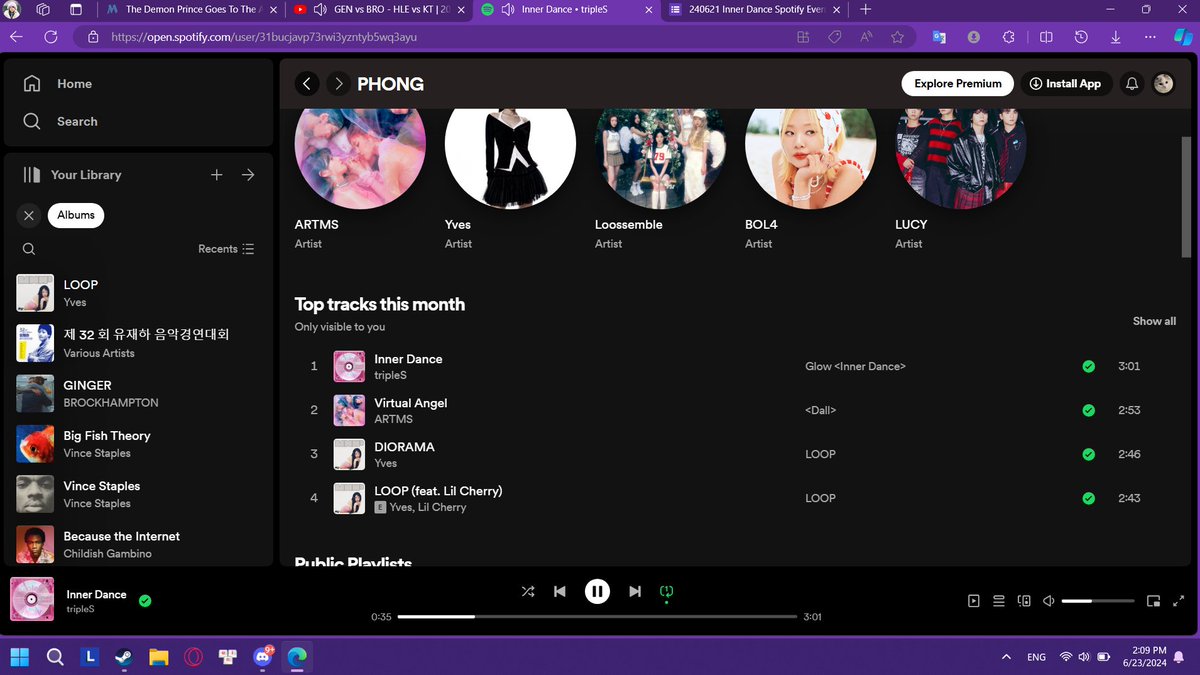
Task: Open Connect to a device icon
Action: 1024,601
